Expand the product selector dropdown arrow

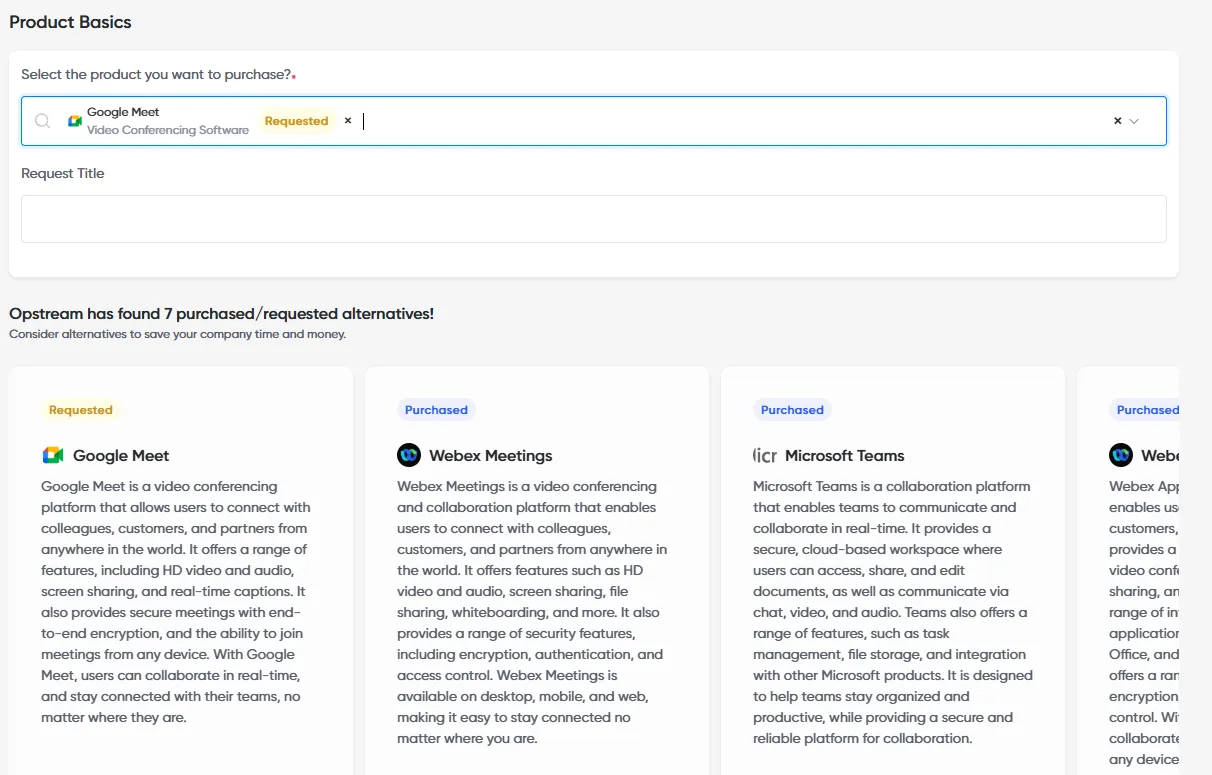coord(1134,121)
